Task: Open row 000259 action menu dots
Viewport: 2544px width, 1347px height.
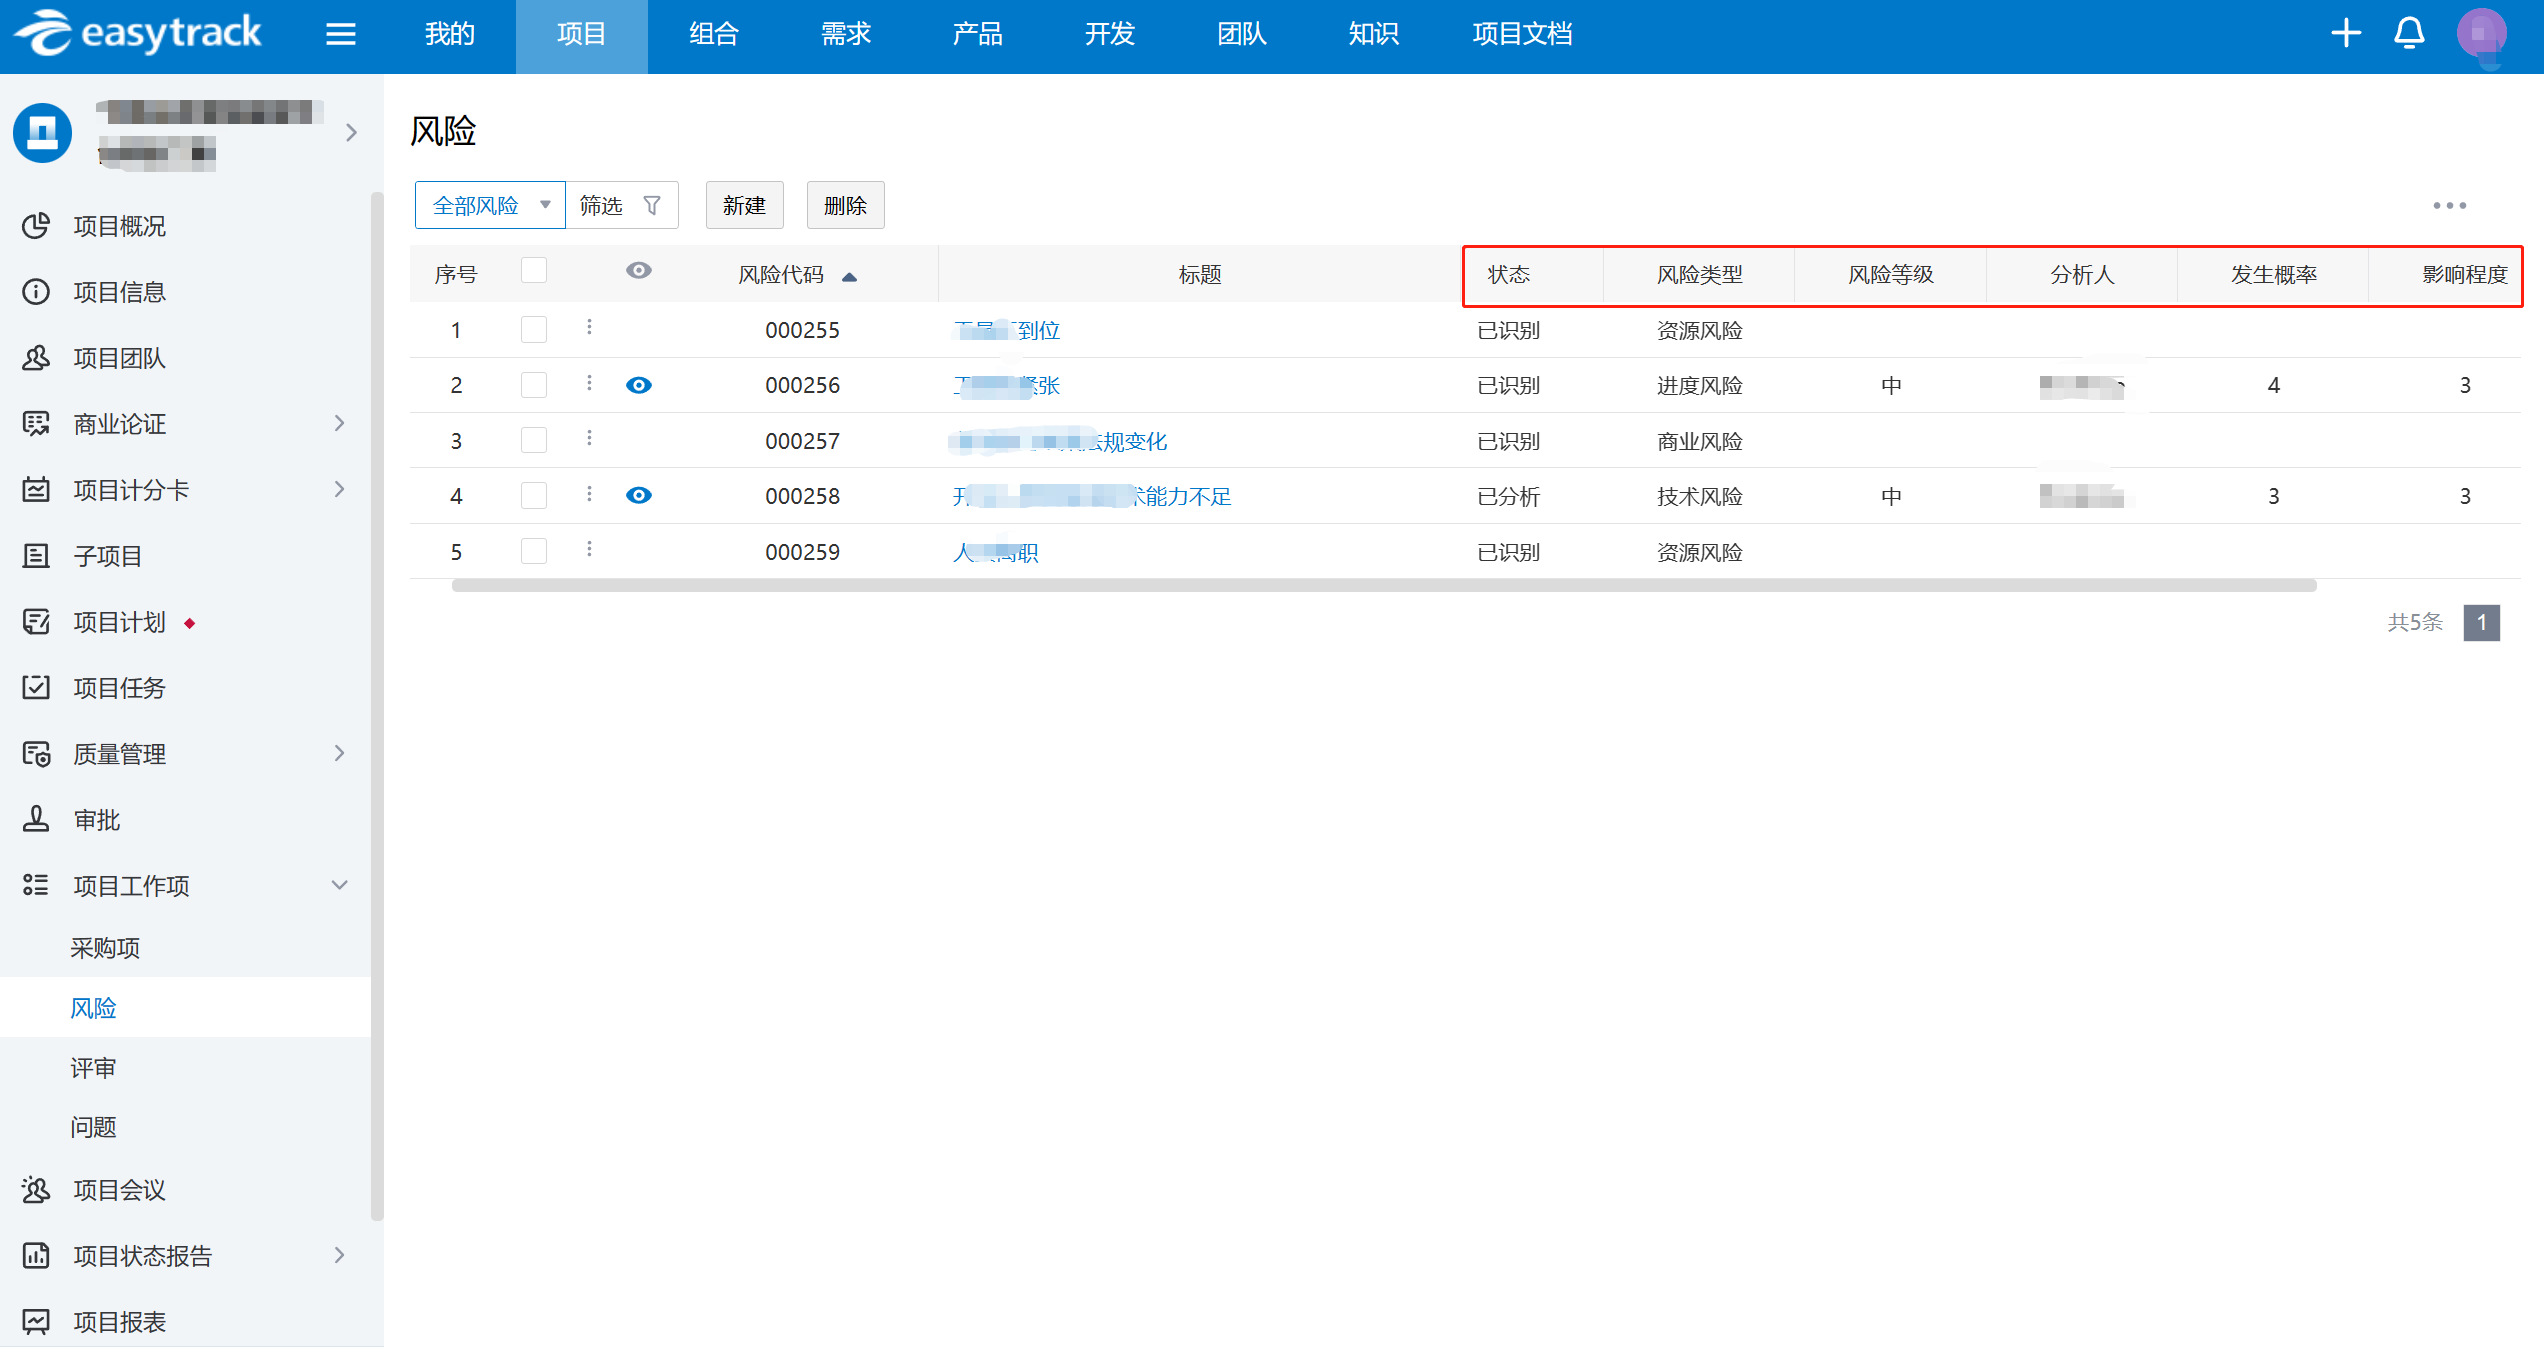Action: (589, 549)
